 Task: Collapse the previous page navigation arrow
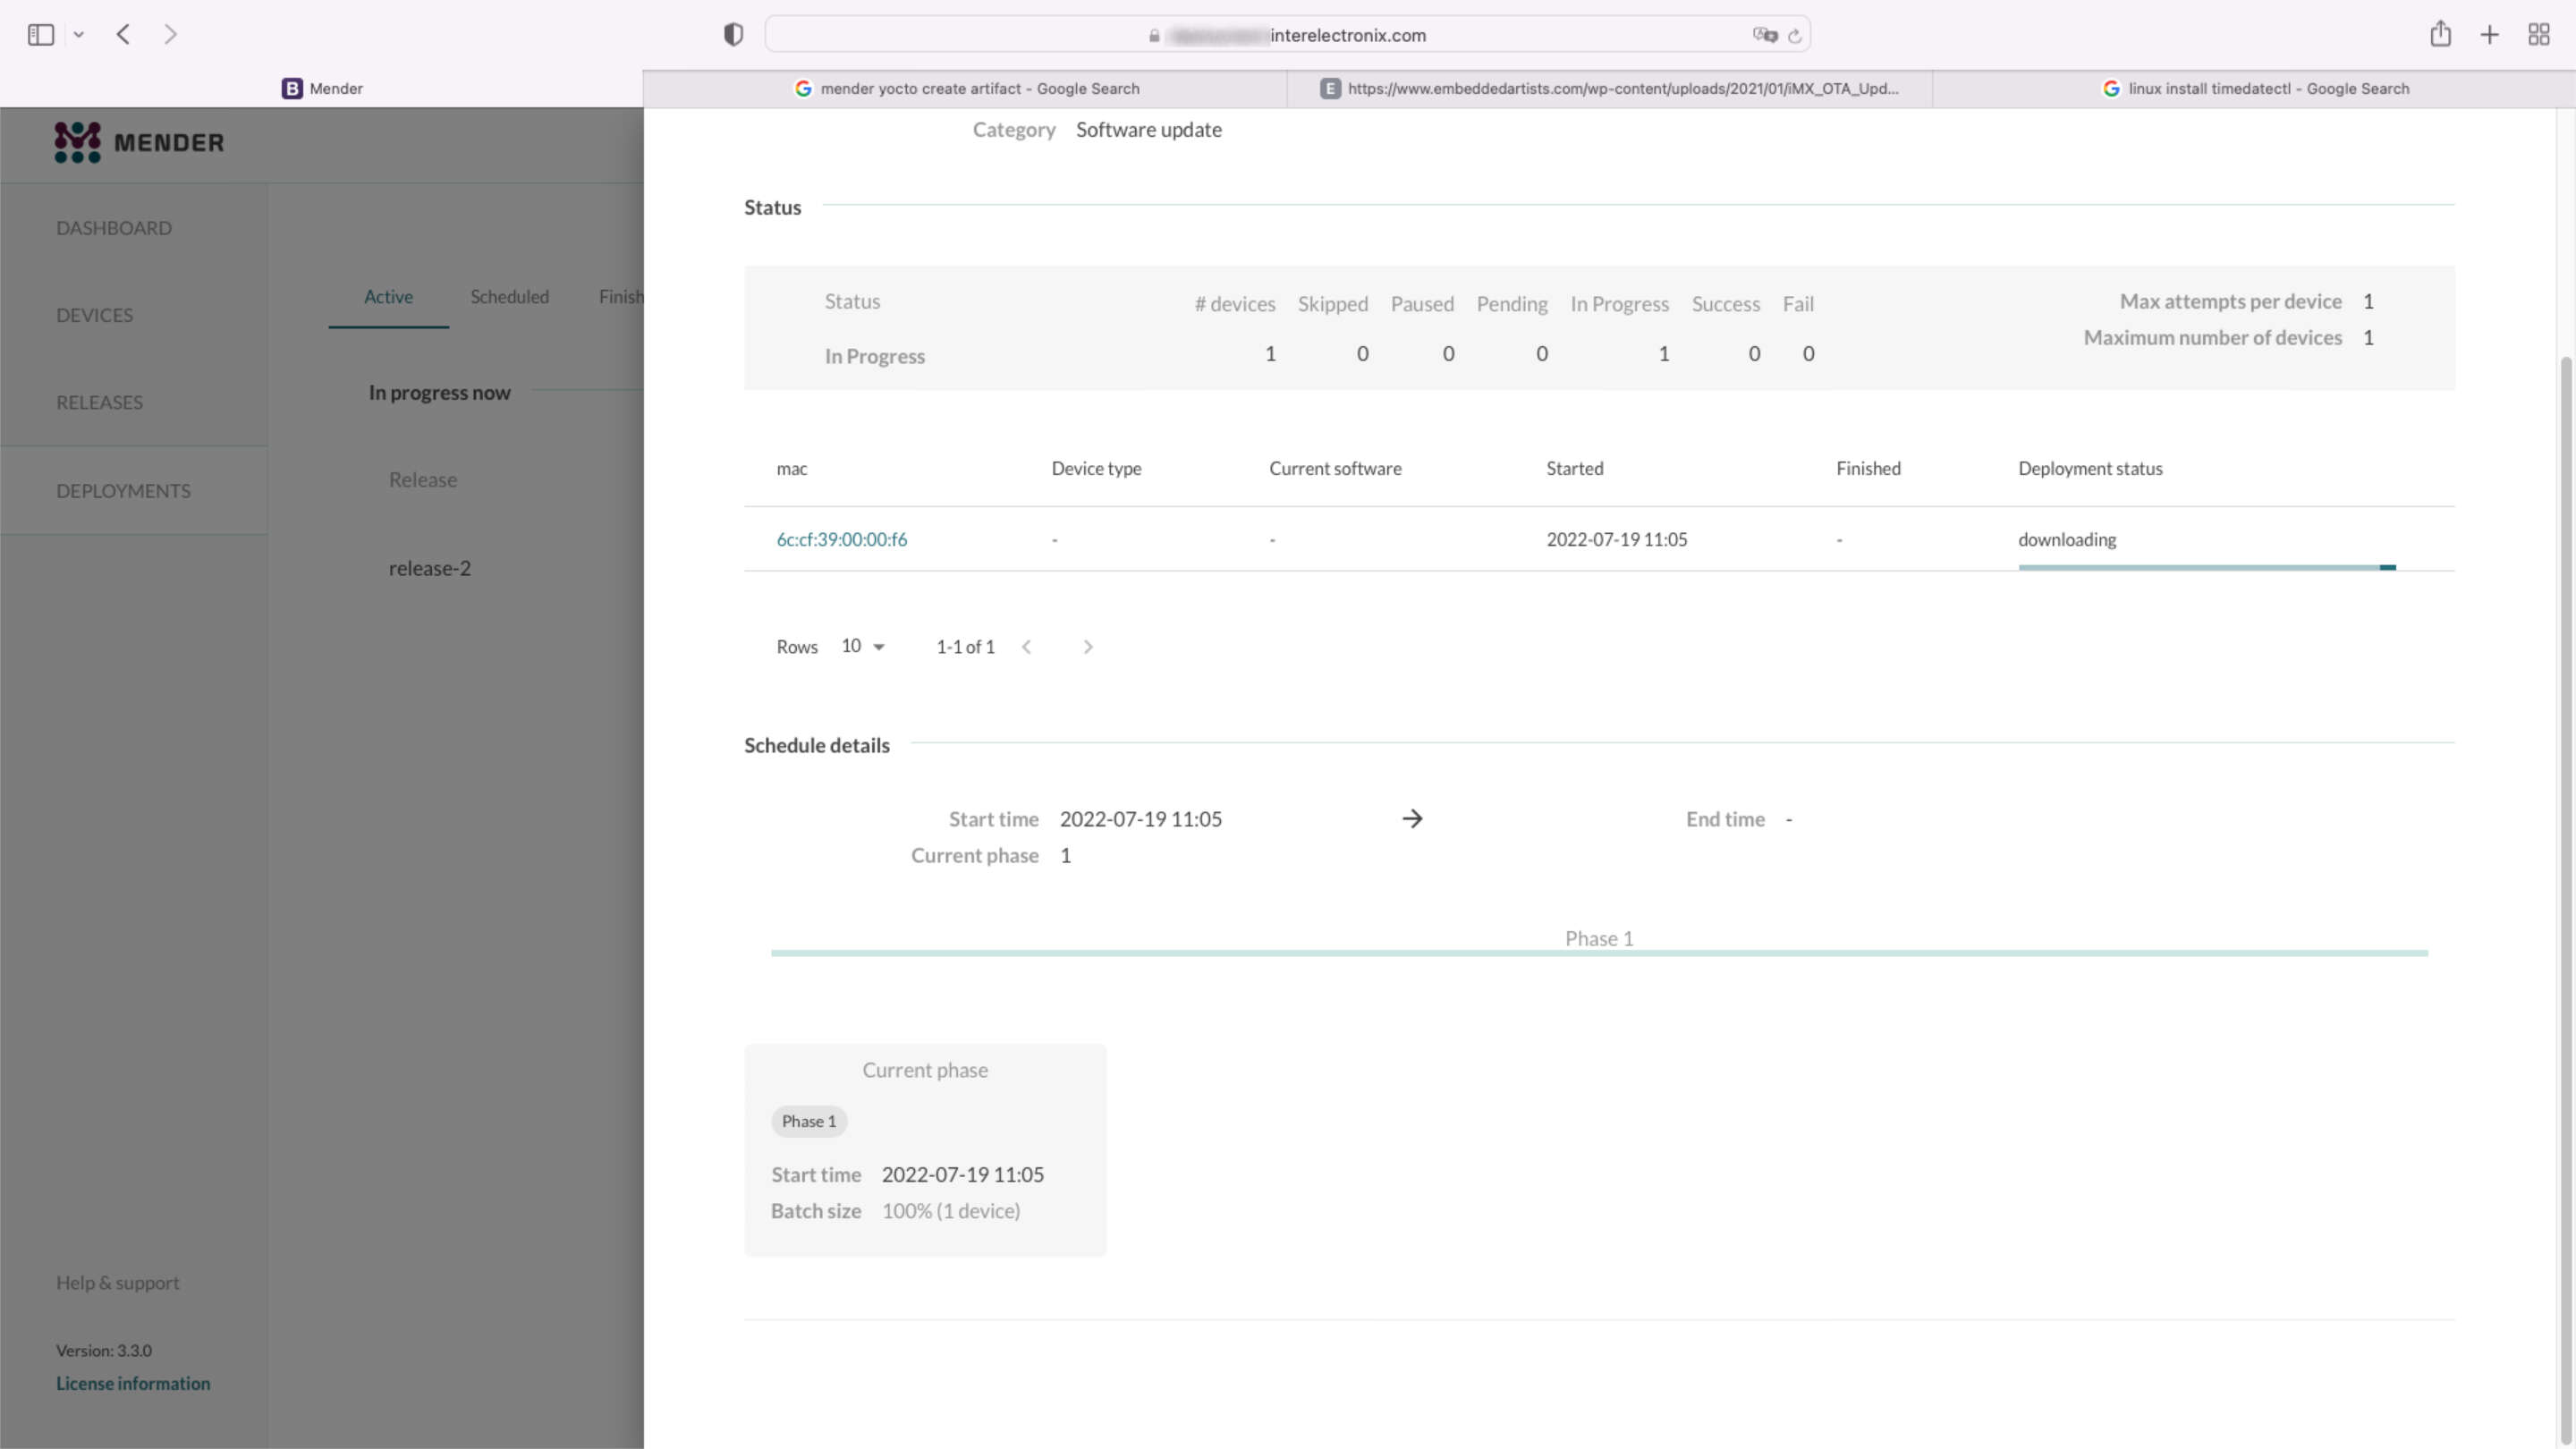click(123, 34)
